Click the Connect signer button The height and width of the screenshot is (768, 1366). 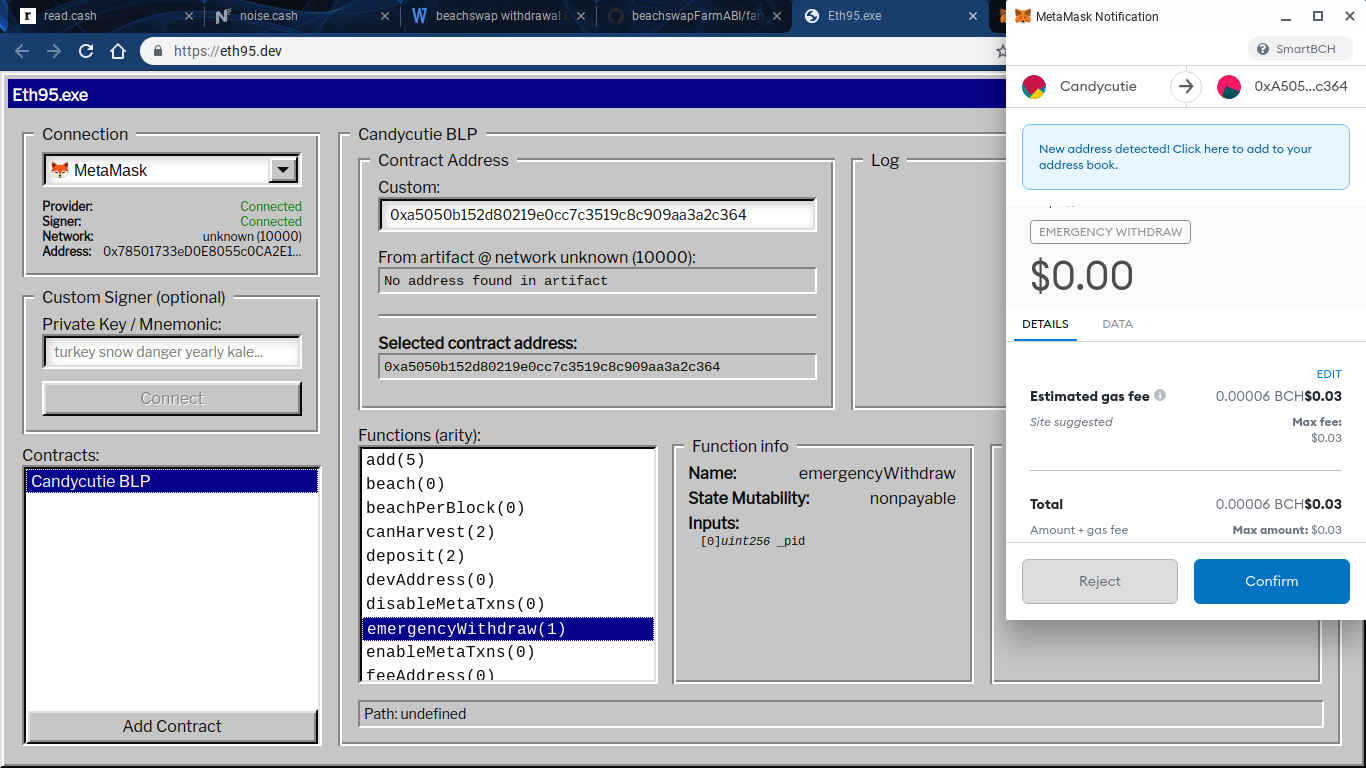click(x=172, y=398)
